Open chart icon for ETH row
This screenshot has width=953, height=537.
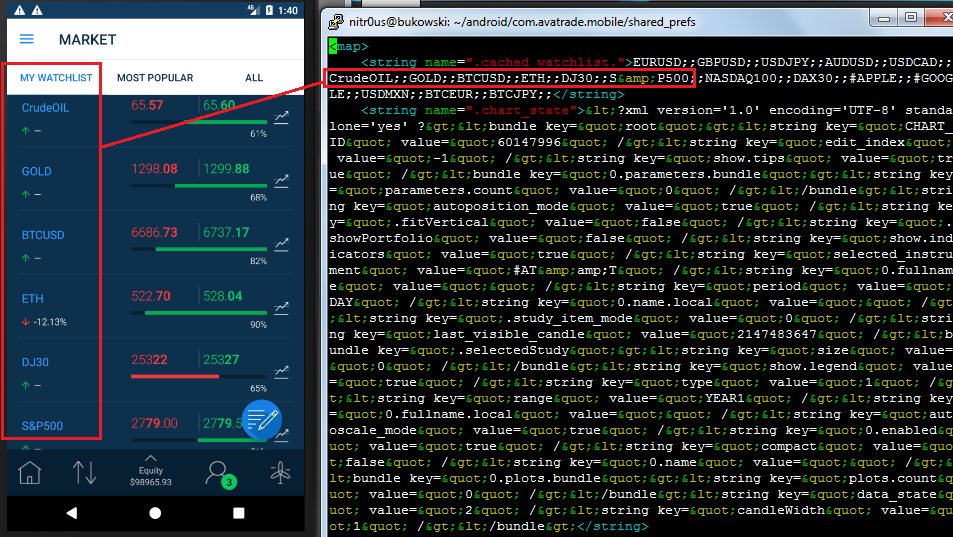point(281,308)
